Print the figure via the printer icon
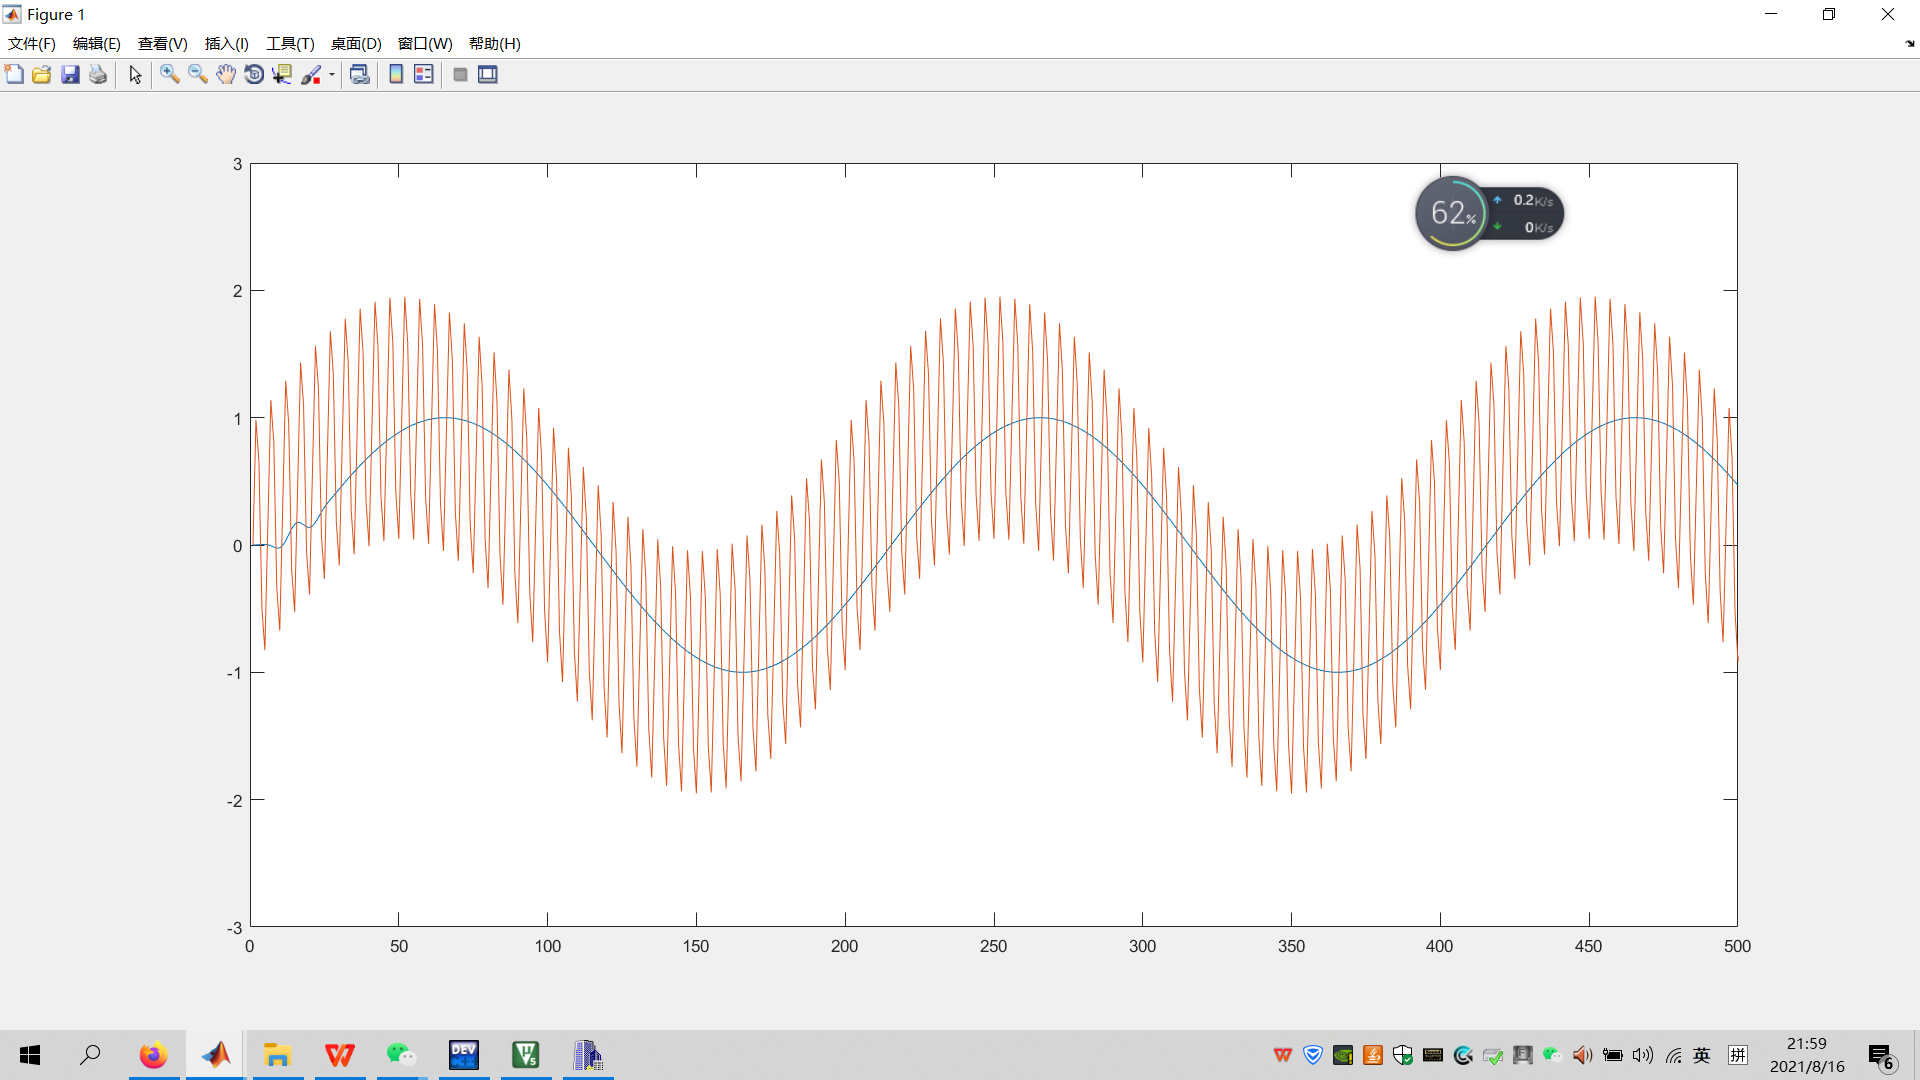 [x=98, y=75]
